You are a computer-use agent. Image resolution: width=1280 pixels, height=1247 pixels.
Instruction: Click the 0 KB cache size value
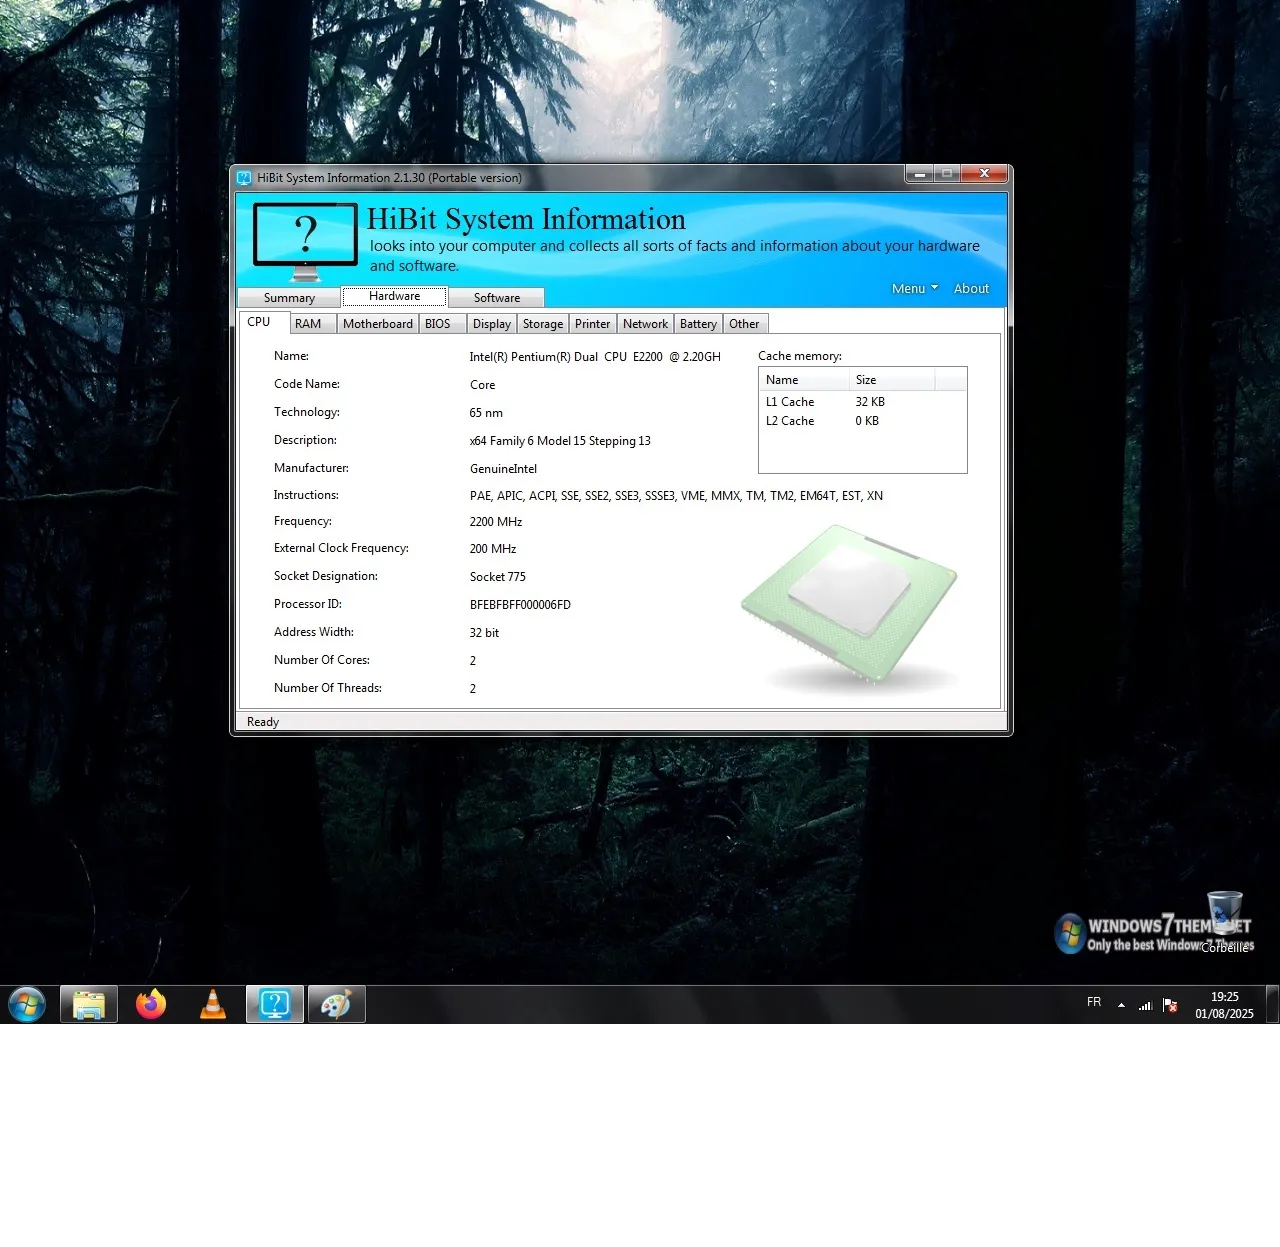click(867, 421)
